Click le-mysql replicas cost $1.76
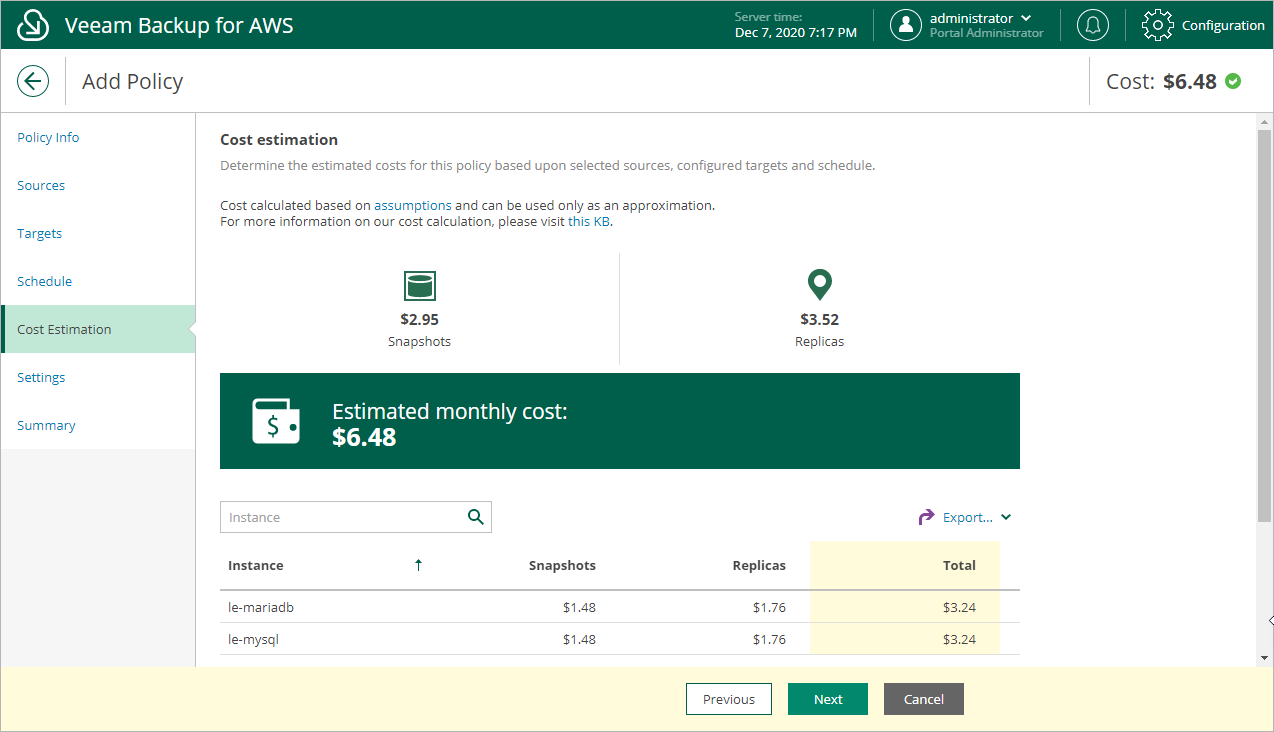1274x732 pixels. click(769, 639)
